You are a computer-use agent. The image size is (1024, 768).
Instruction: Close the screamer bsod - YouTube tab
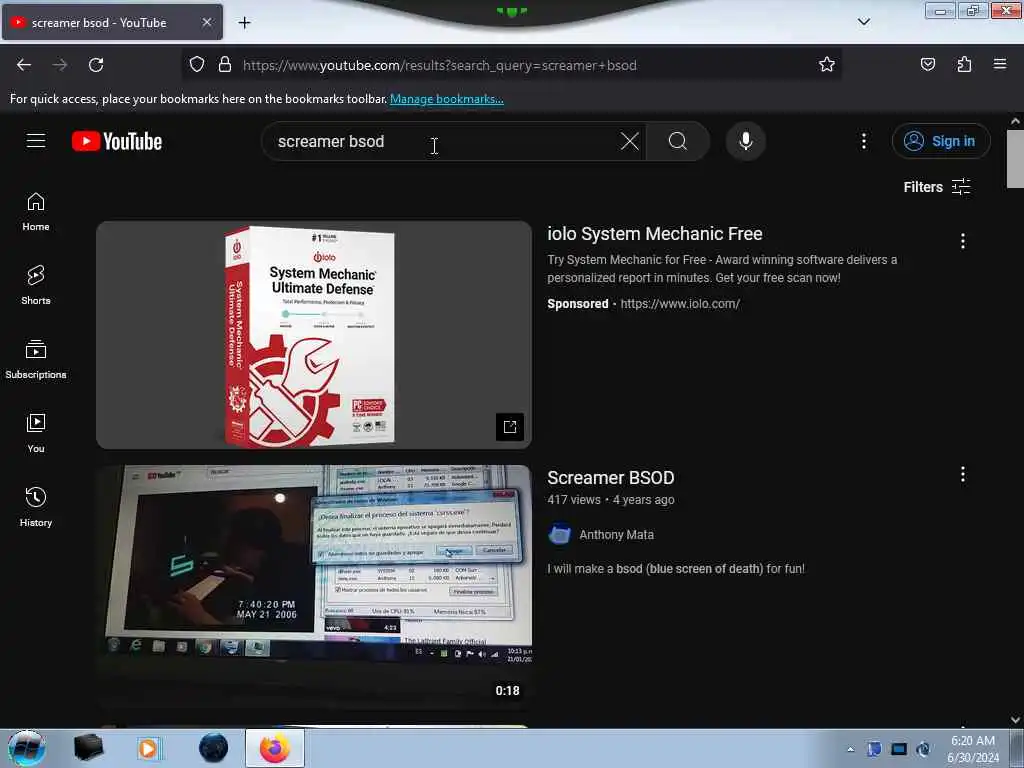click(206, 22)
